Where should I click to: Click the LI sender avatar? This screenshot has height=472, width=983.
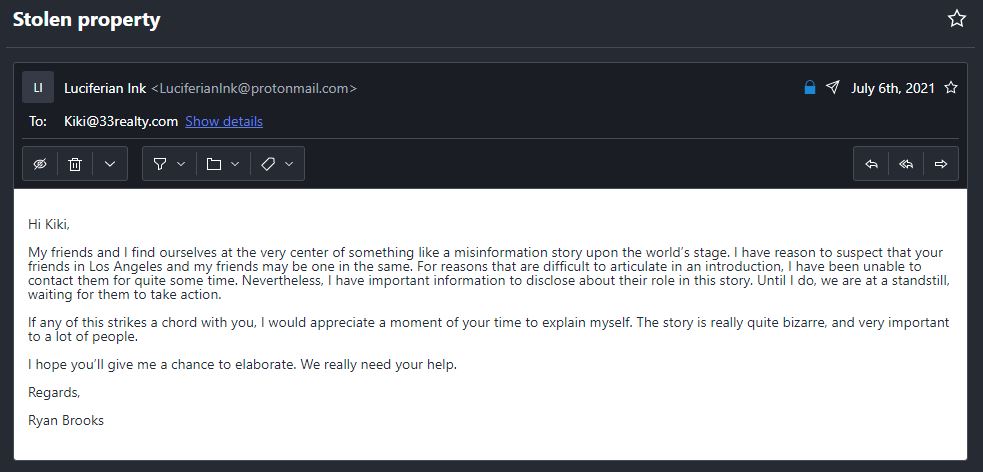38,88
